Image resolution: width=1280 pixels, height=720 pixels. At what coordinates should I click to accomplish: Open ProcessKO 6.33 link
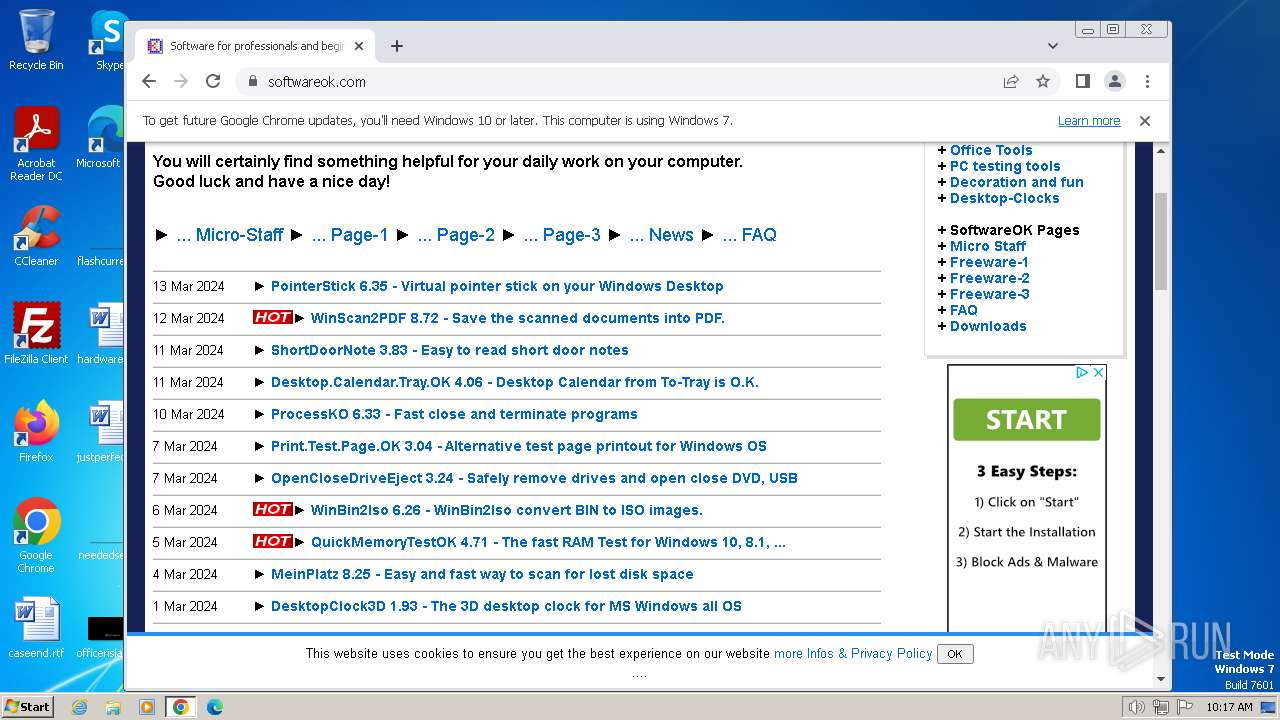tap(454, 414)
